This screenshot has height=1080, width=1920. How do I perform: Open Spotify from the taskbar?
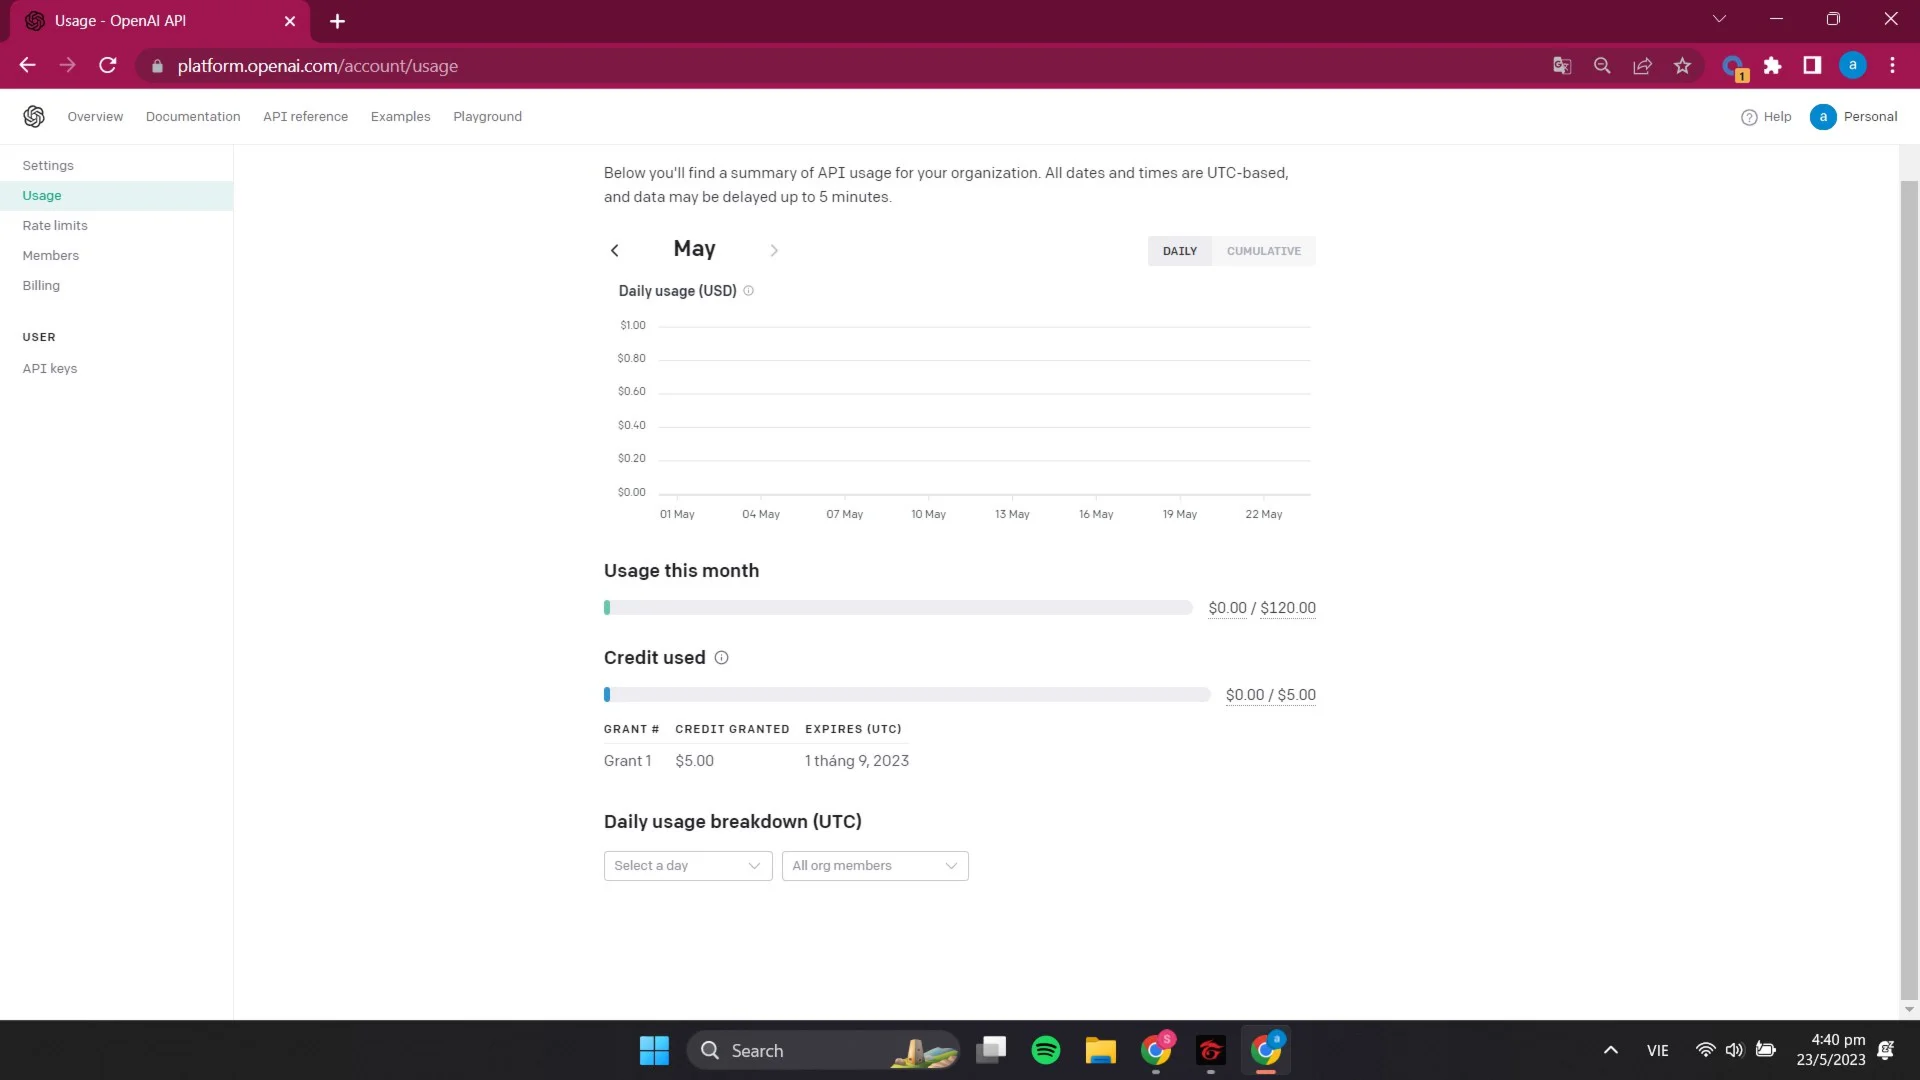(x=1045, y=1050)
